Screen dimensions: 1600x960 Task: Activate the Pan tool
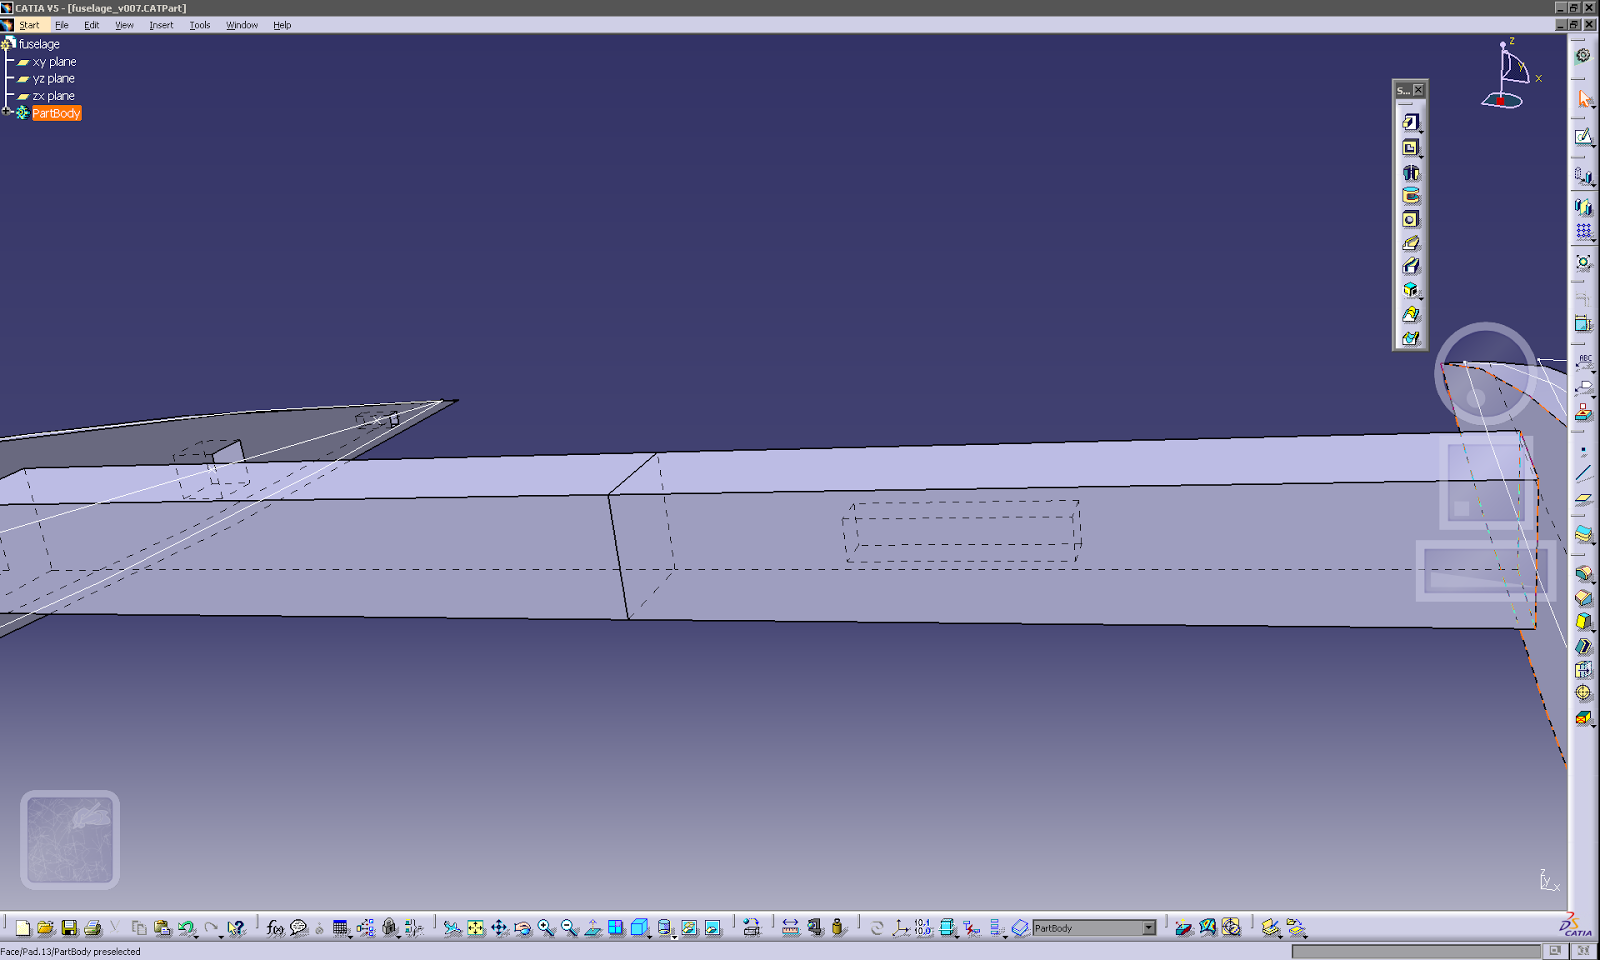tap(499, 928)
